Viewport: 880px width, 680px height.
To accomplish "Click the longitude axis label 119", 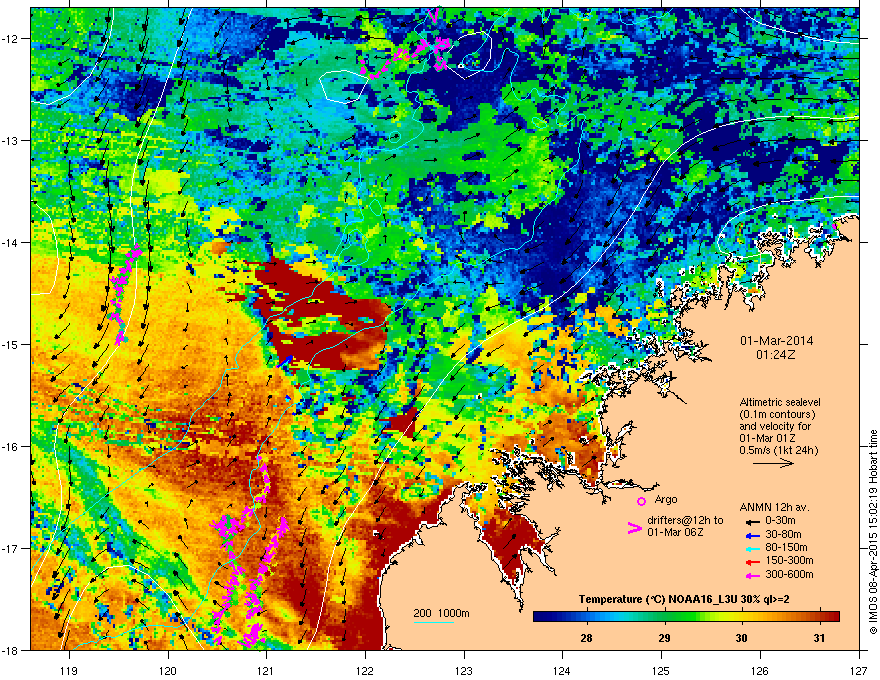I will click(x=69, y=670).
